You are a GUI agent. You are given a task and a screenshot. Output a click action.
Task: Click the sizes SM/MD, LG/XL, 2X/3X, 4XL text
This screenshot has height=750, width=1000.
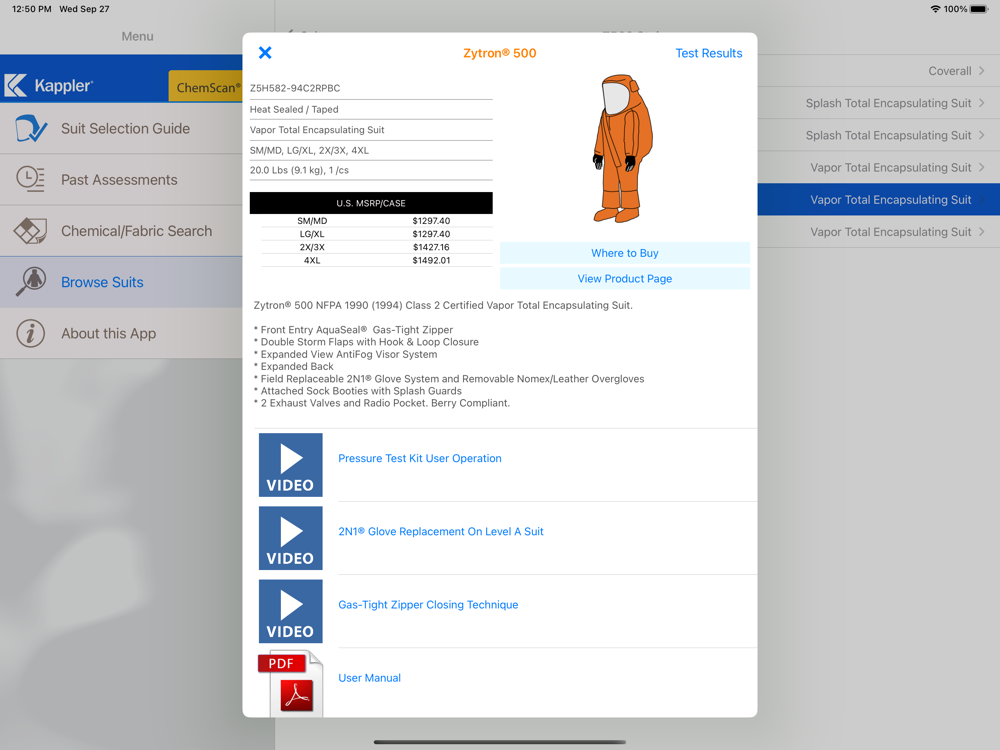pyautogui.click(x=309, y=151)
